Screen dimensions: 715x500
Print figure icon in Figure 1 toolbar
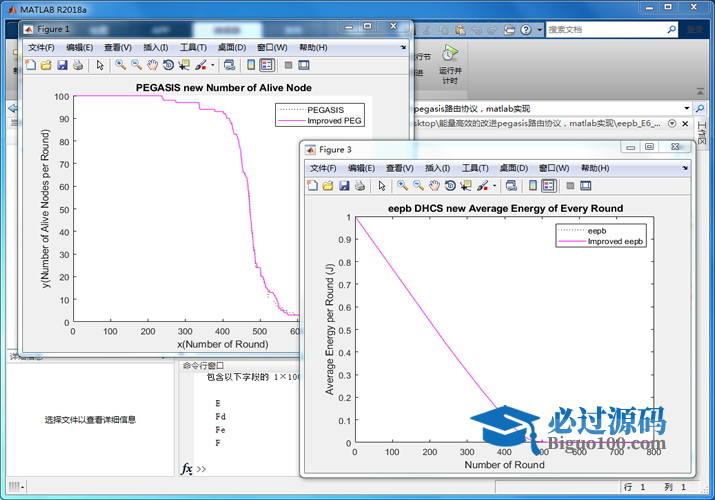tap(78, 65)
